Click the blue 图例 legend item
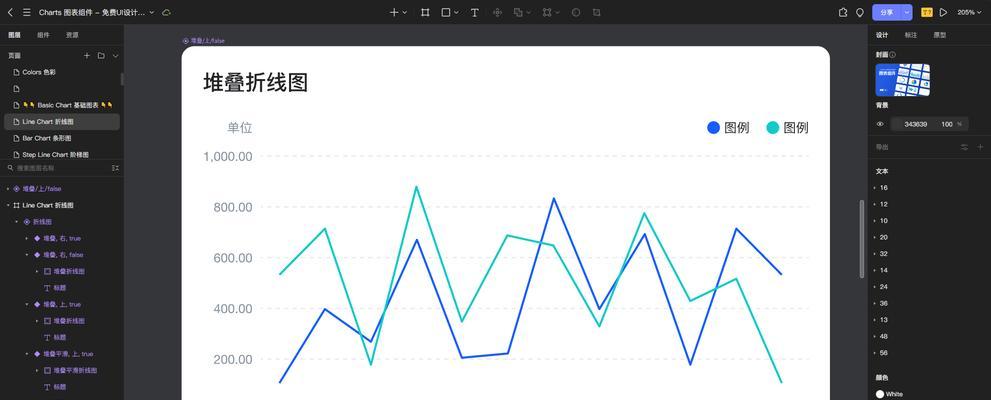The image size is (991, 400). coord(728,128)
